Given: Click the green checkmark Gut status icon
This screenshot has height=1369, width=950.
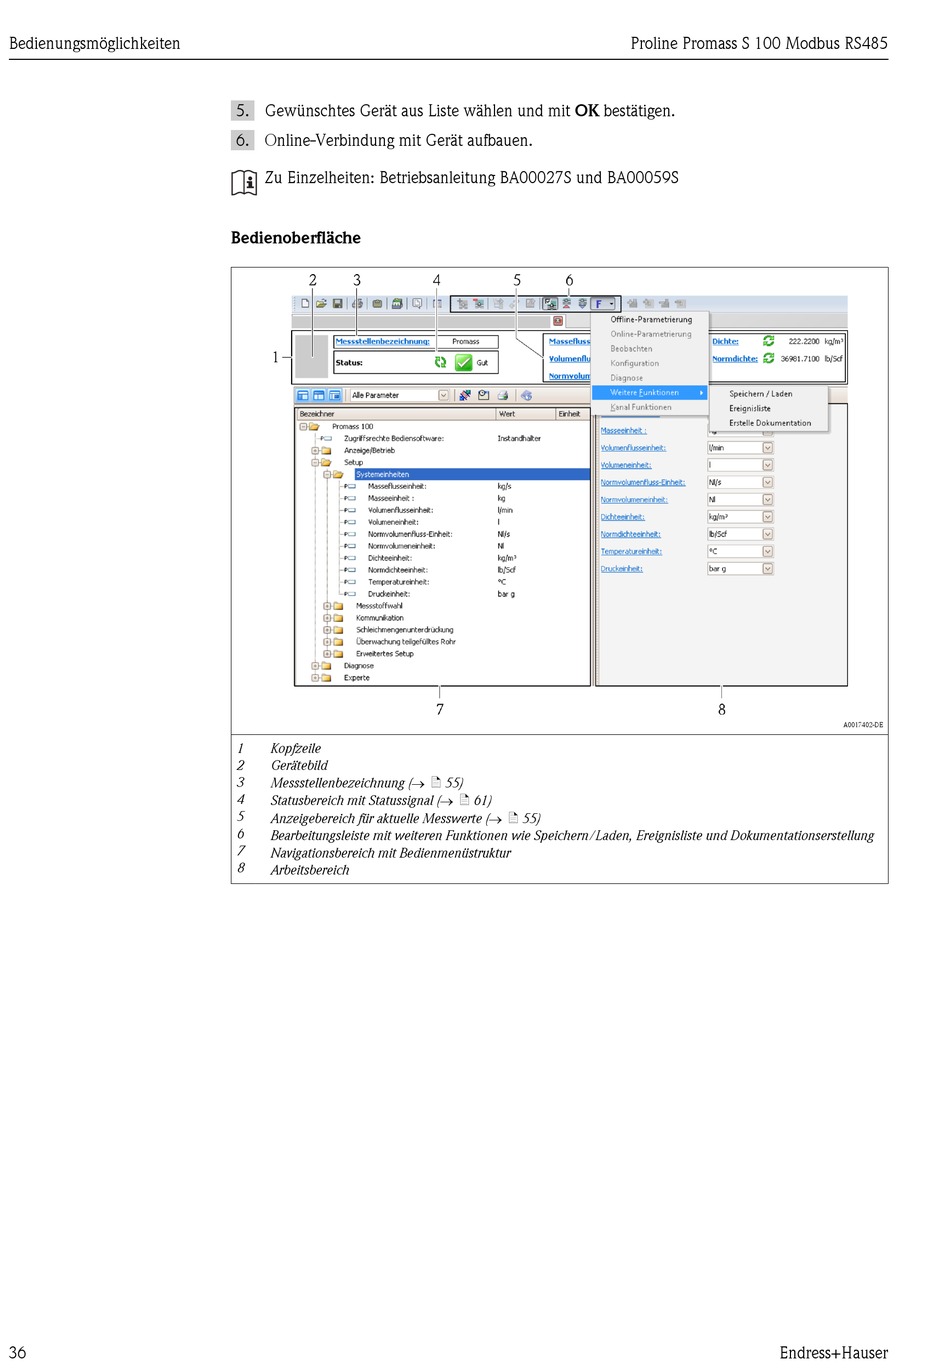Looking at the screenshot, I should pyautogui.click(x=464, y=363).
